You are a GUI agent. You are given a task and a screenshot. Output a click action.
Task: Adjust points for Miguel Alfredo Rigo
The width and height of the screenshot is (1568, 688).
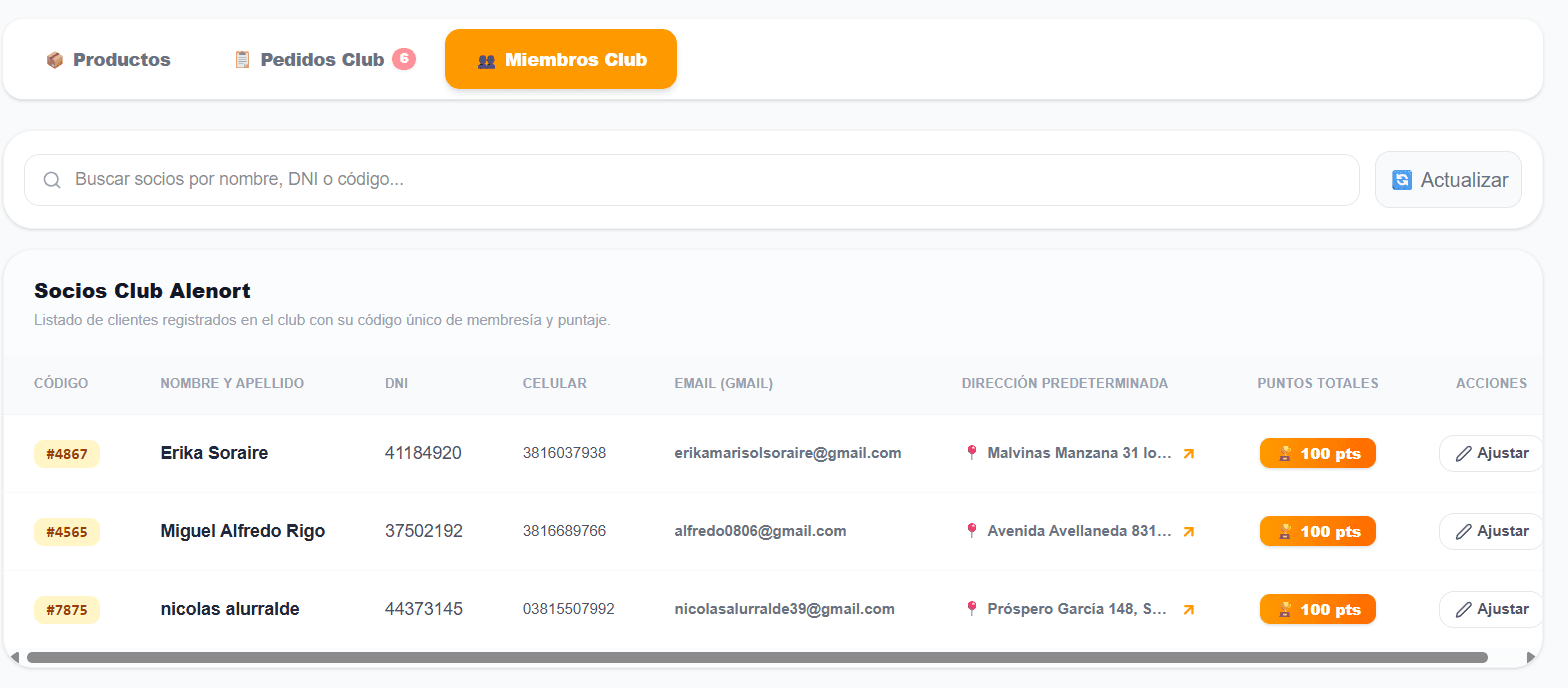(1491, 531)
